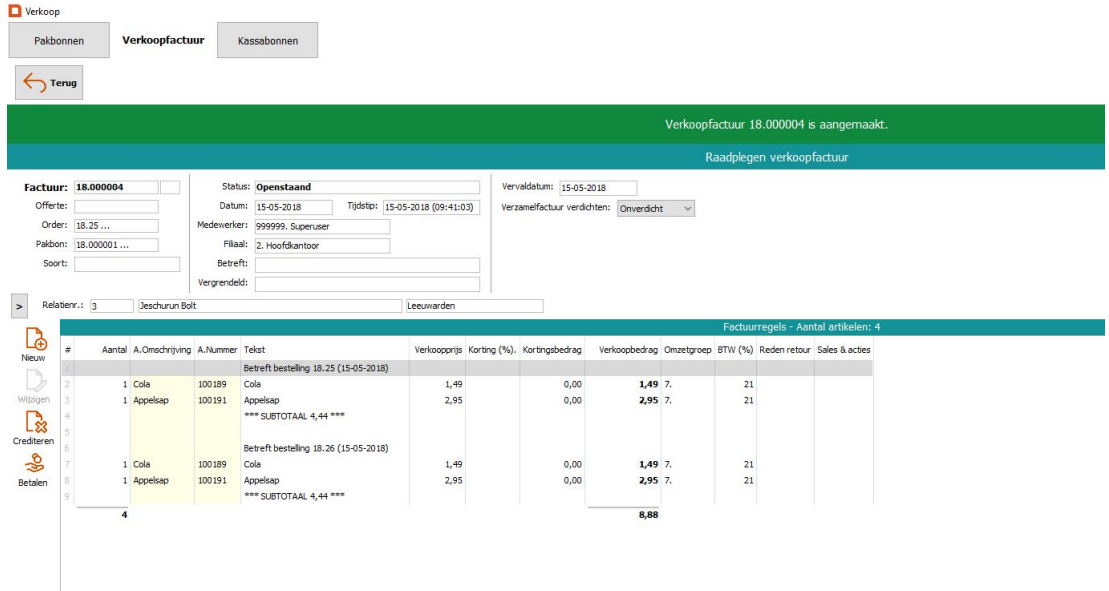The height and width of the screenshot is (591, 1109).
Task: Click the Vervaldatum date field
Action: click(596, 188)
